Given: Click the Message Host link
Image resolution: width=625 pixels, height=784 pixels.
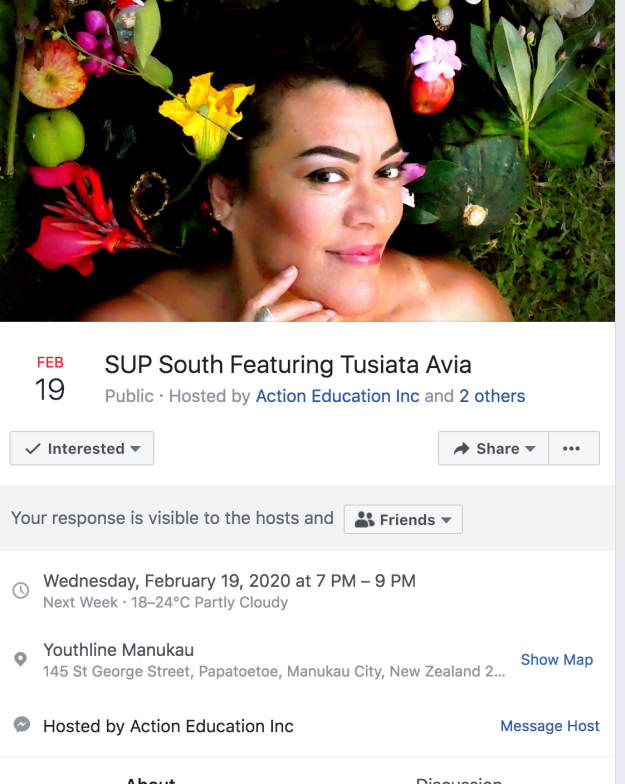Looking at the screenshot, I should point(549,726).
